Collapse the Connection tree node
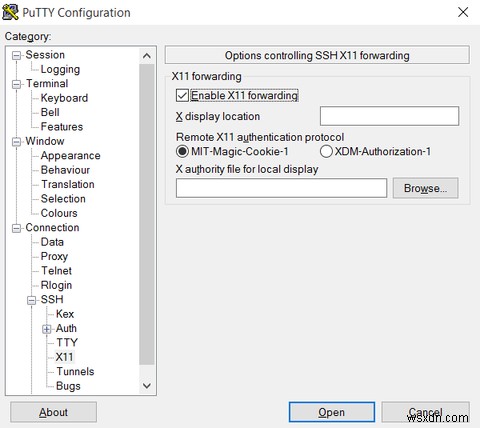Image resolution: width=480 pixels, height=428 pixels. click(16, 228)
